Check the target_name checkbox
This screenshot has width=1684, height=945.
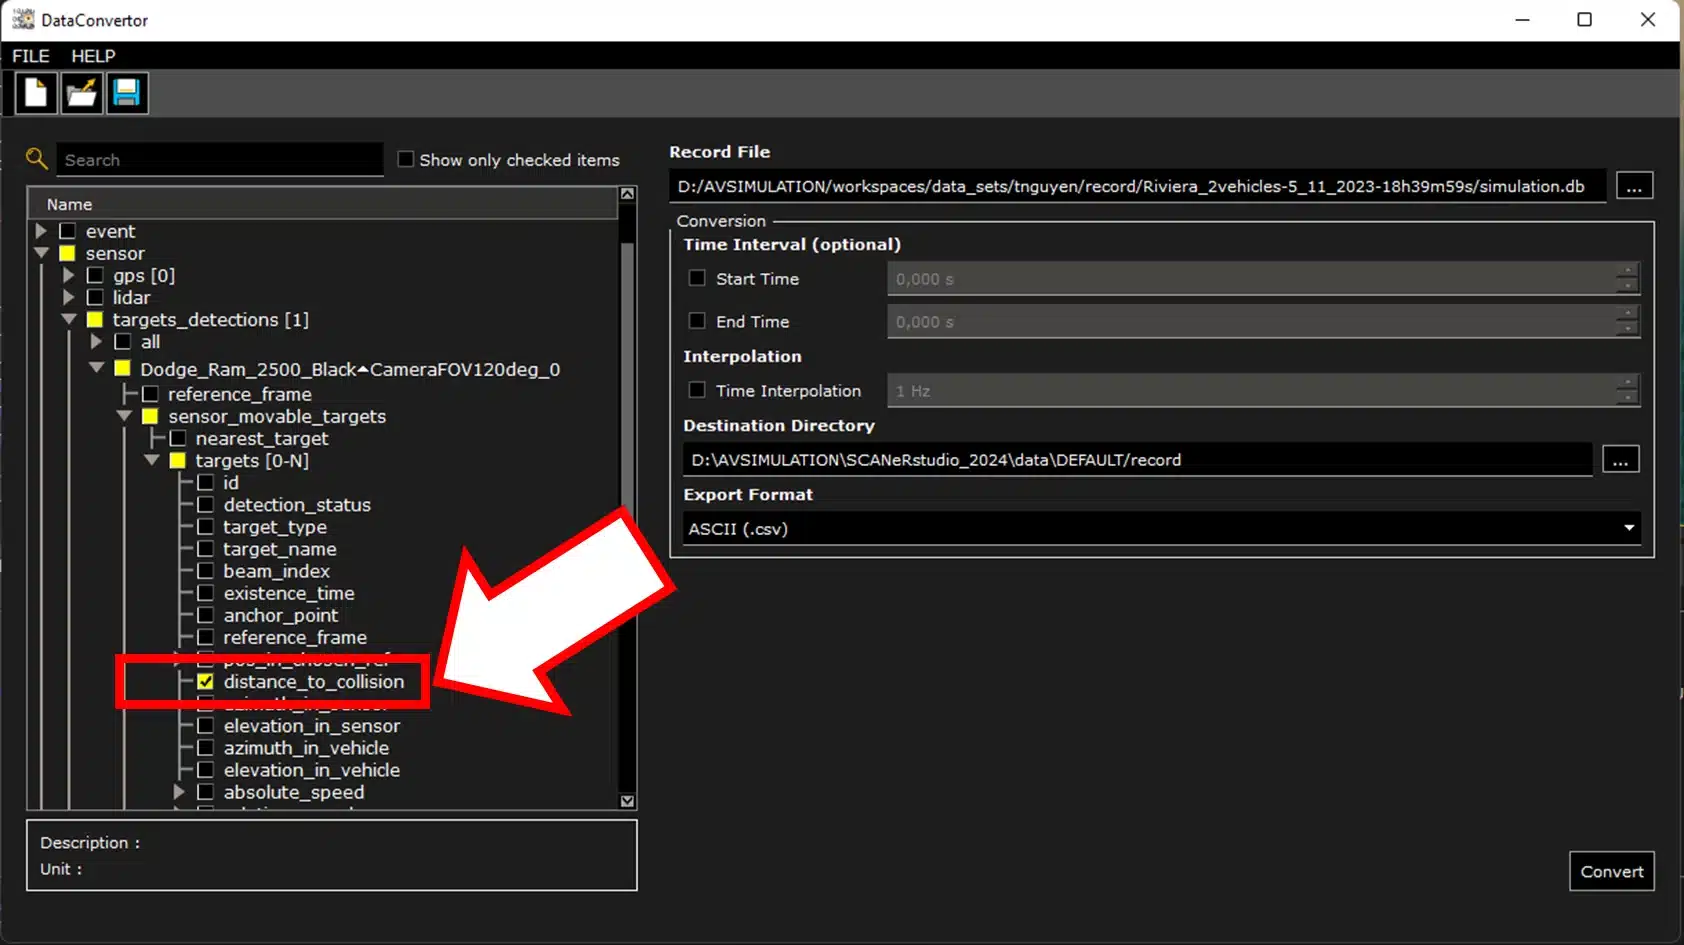206,549
